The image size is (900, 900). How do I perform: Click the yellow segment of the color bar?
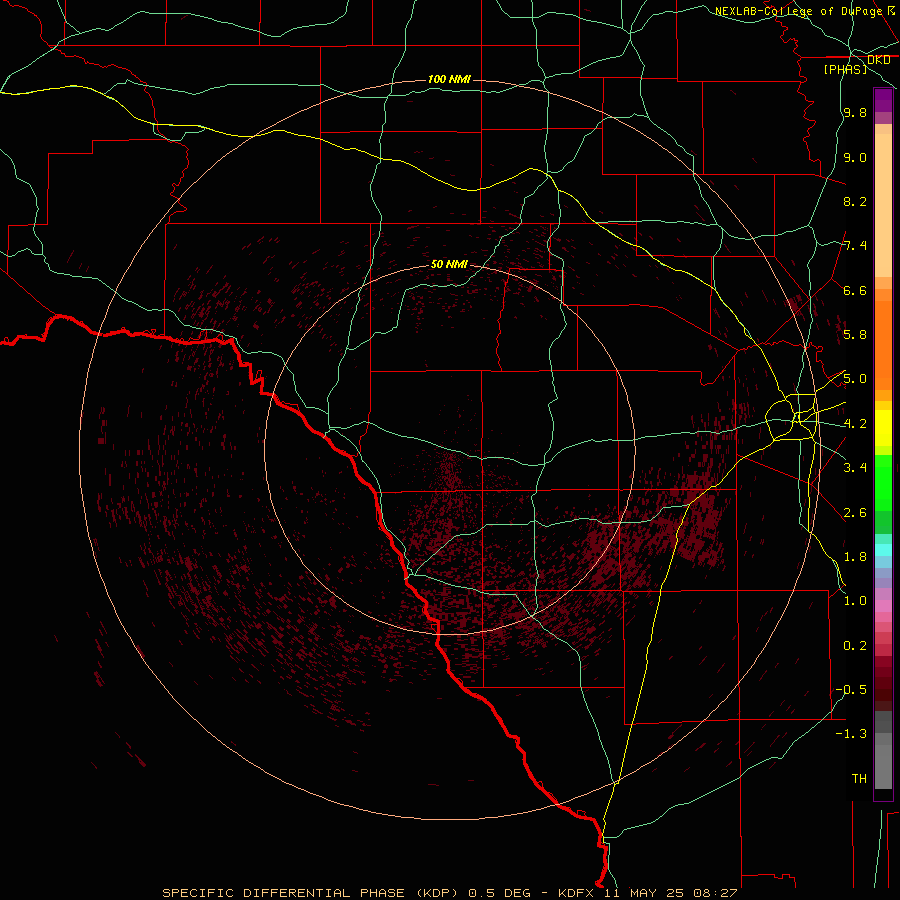tap(883, 428)
